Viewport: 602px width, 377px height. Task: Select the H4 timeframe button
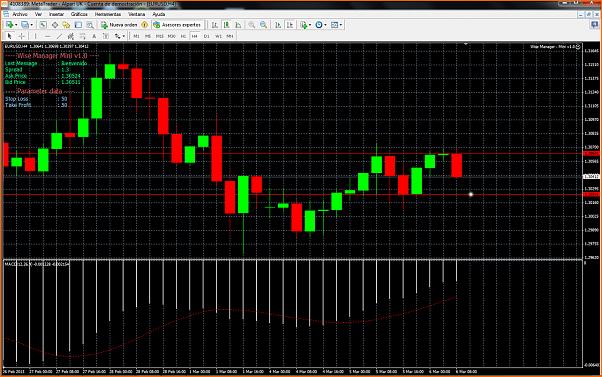pos(195,36)
